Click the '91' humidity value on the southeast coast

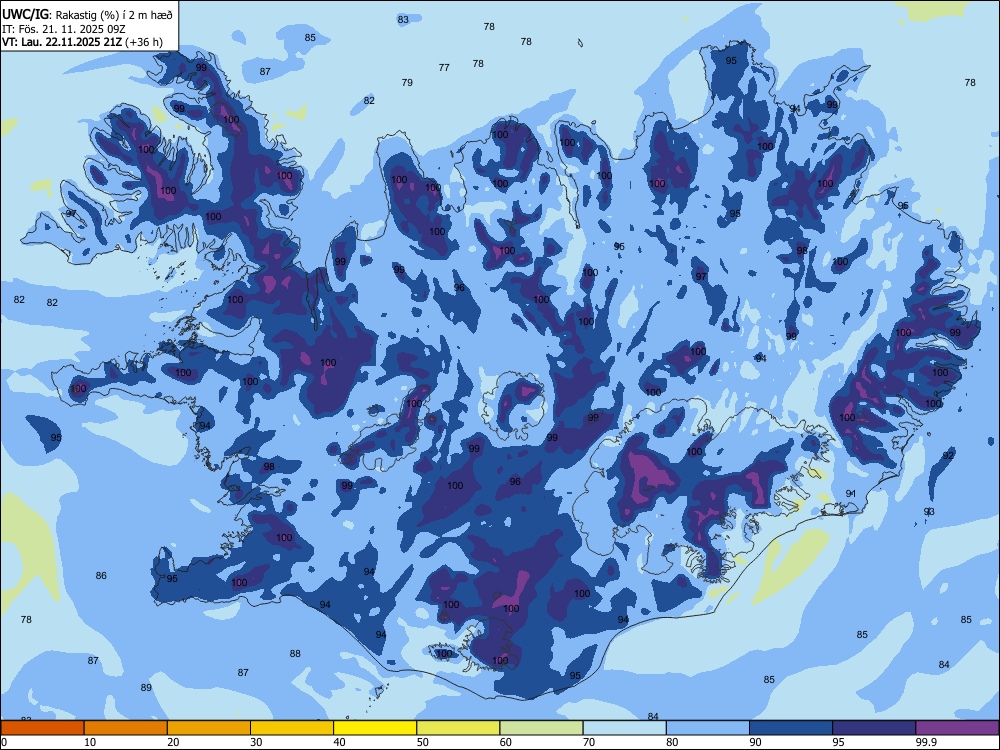851,494
